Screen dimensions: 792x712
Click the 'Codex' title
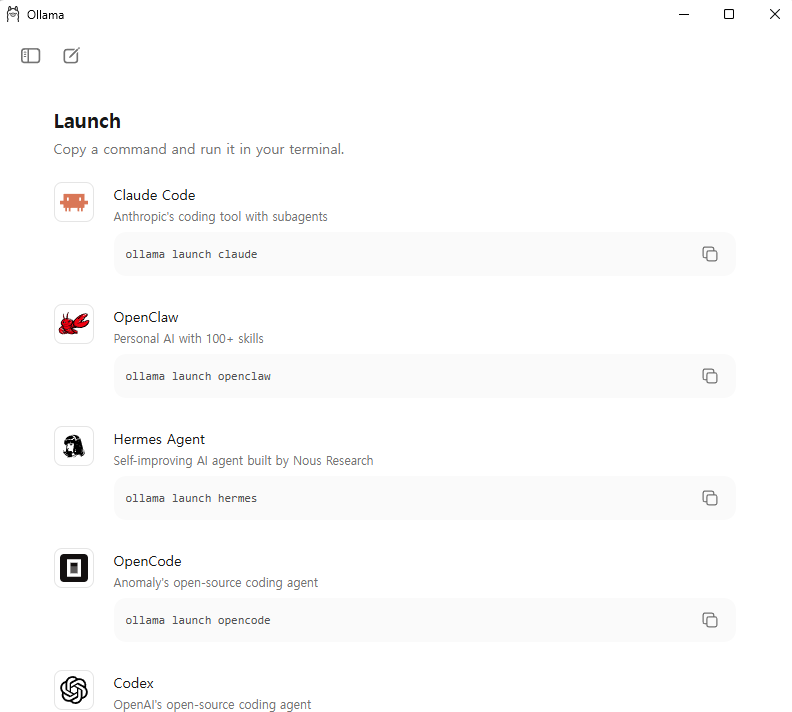pos(133,683)
